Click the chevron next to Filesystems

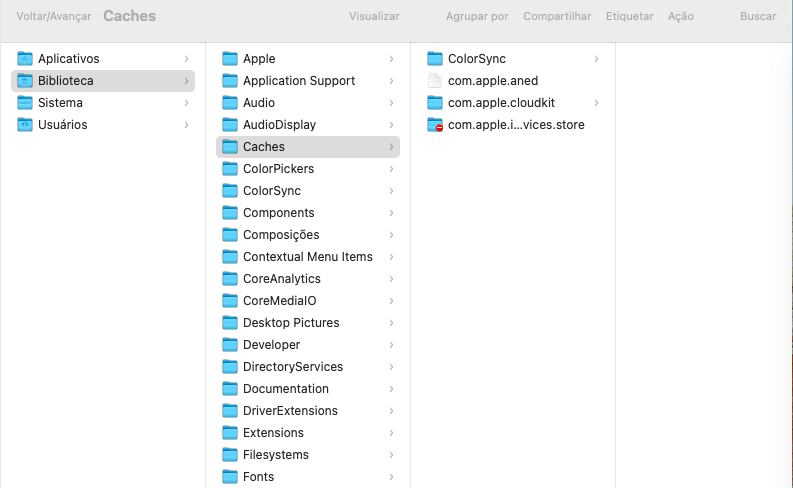click(391, 455)
